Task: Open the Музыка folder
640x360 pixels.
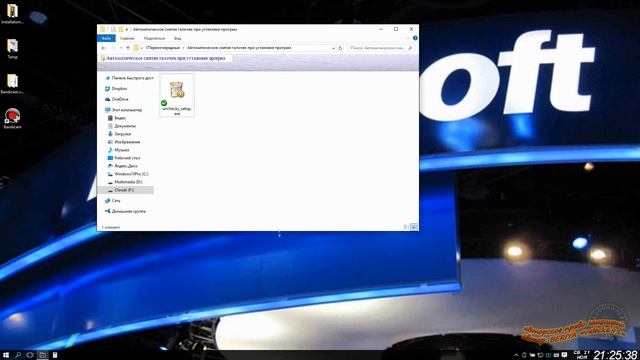Action: coord(118,150)
